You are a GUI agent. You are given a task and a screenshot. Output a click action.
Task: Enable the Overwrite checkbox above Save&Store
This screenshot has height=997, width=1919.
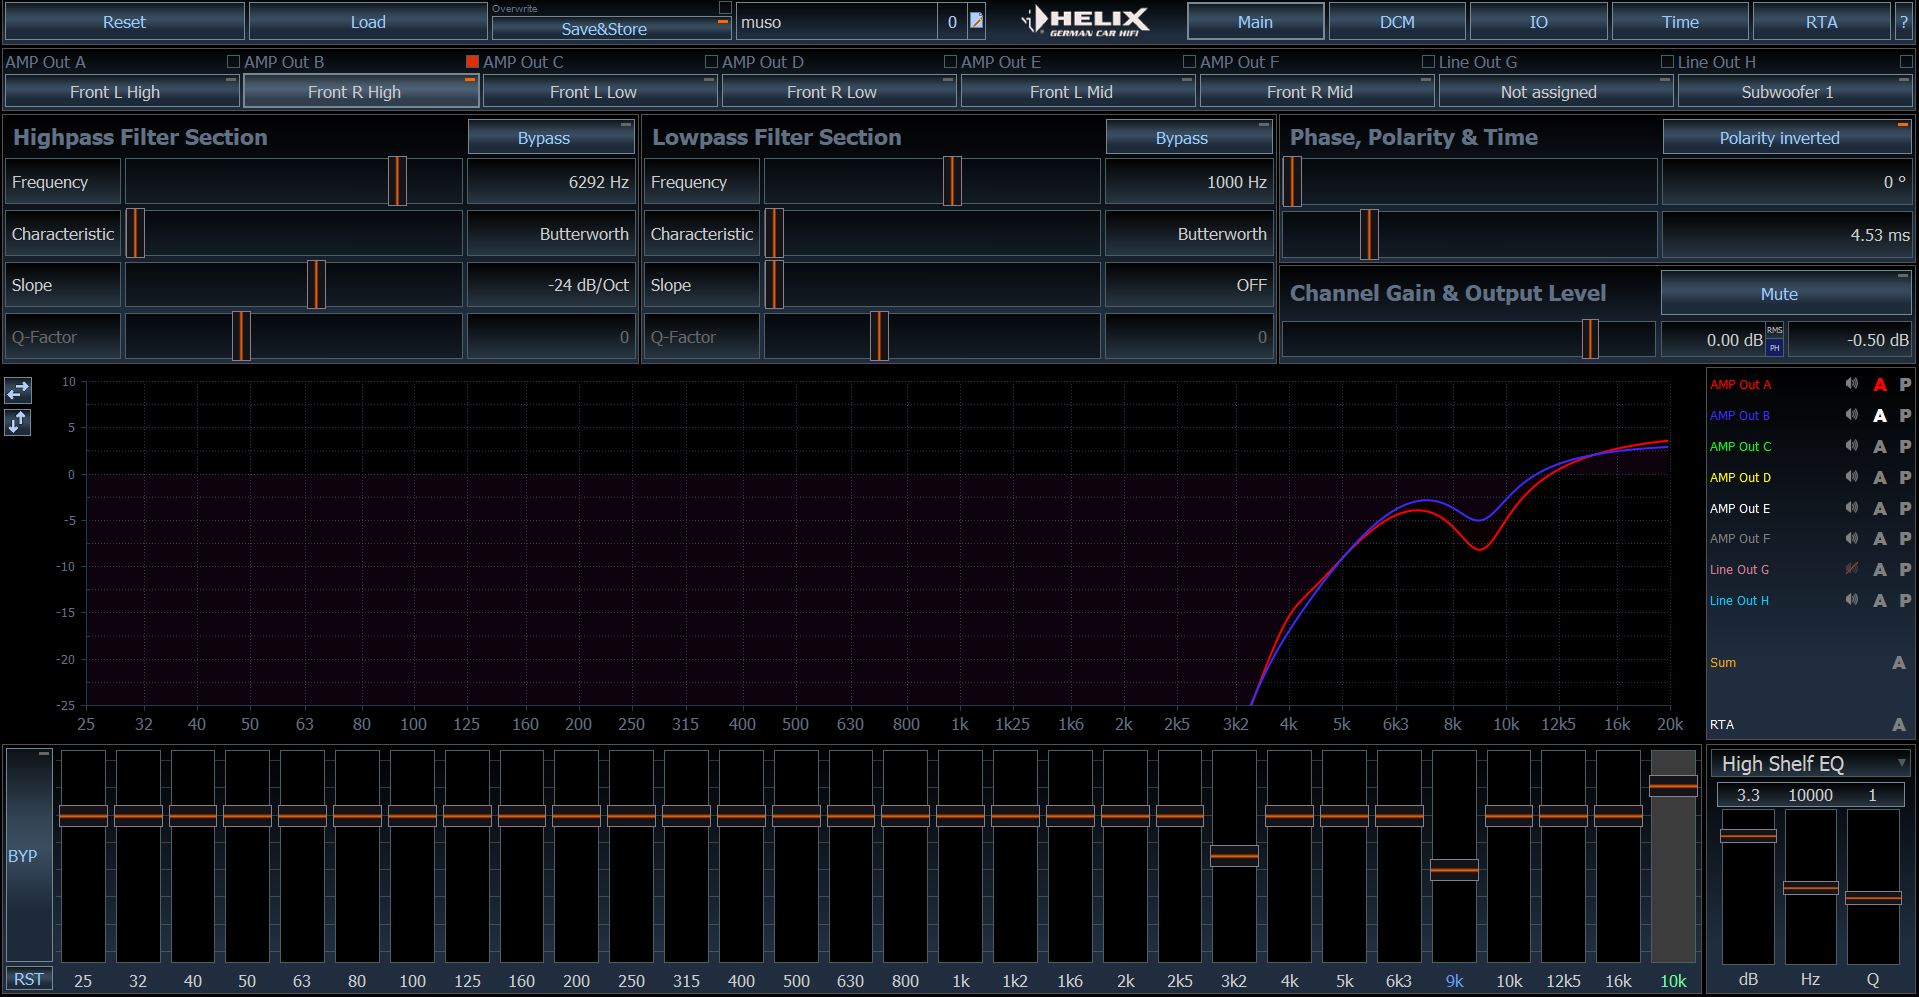(724, 8)
